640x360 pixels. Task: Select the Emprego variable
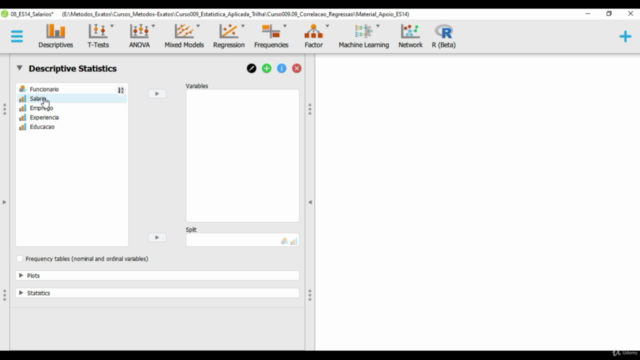(x=72, y=108)
